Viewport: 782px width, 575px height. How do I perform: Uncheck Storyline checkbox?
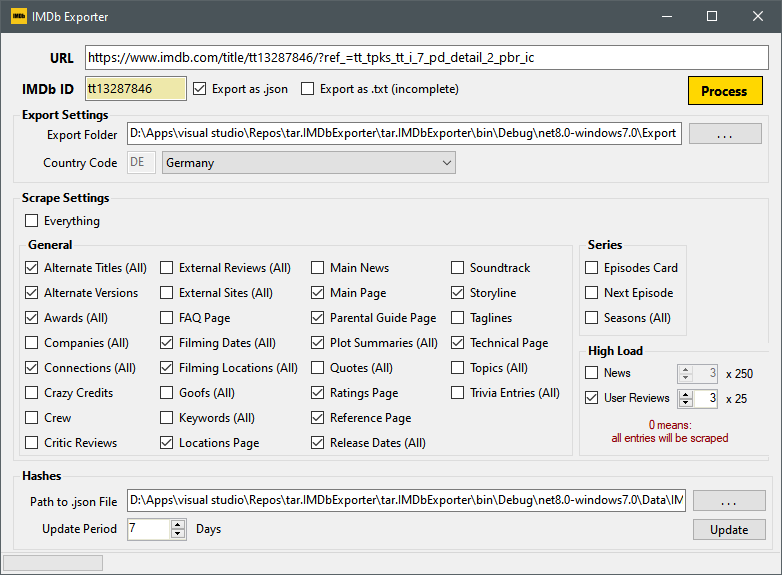pyautogui.click(x=457, y=293)
